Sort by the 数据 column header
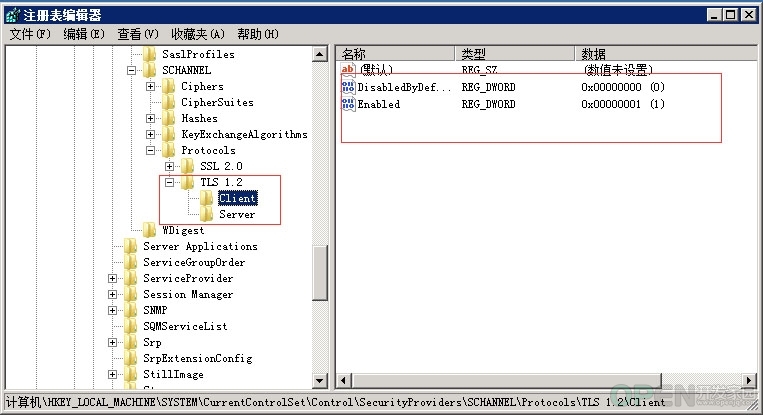The image size is (763, 415). click(x=666, y=54)
